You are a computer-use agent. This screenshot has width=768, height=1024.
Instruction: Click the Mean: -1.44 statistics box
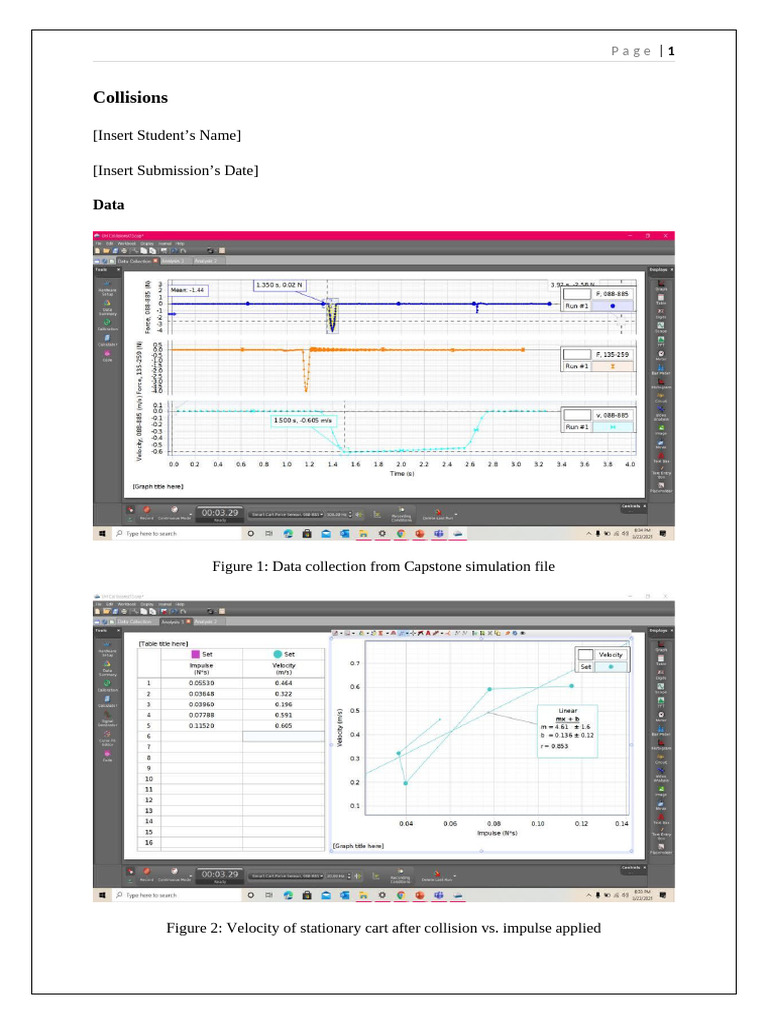188,290
